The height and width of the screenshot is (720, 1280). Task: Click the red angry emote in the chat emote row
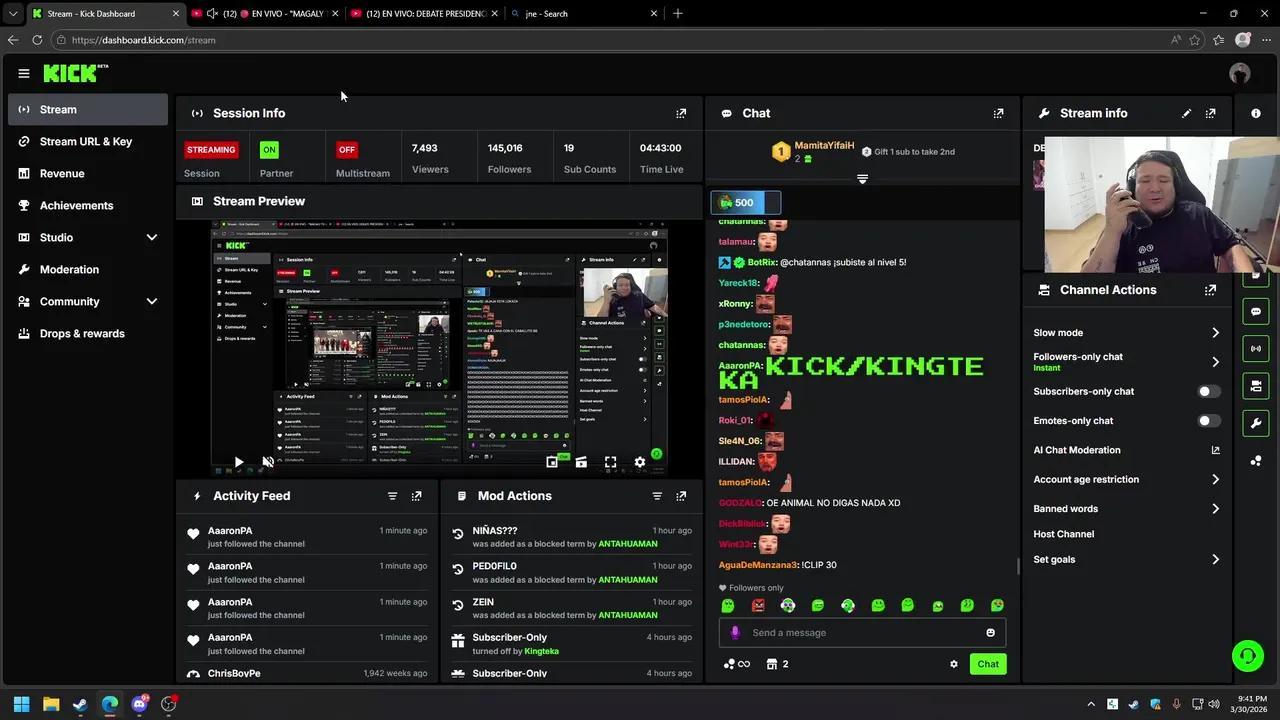(x=758, y=605)
